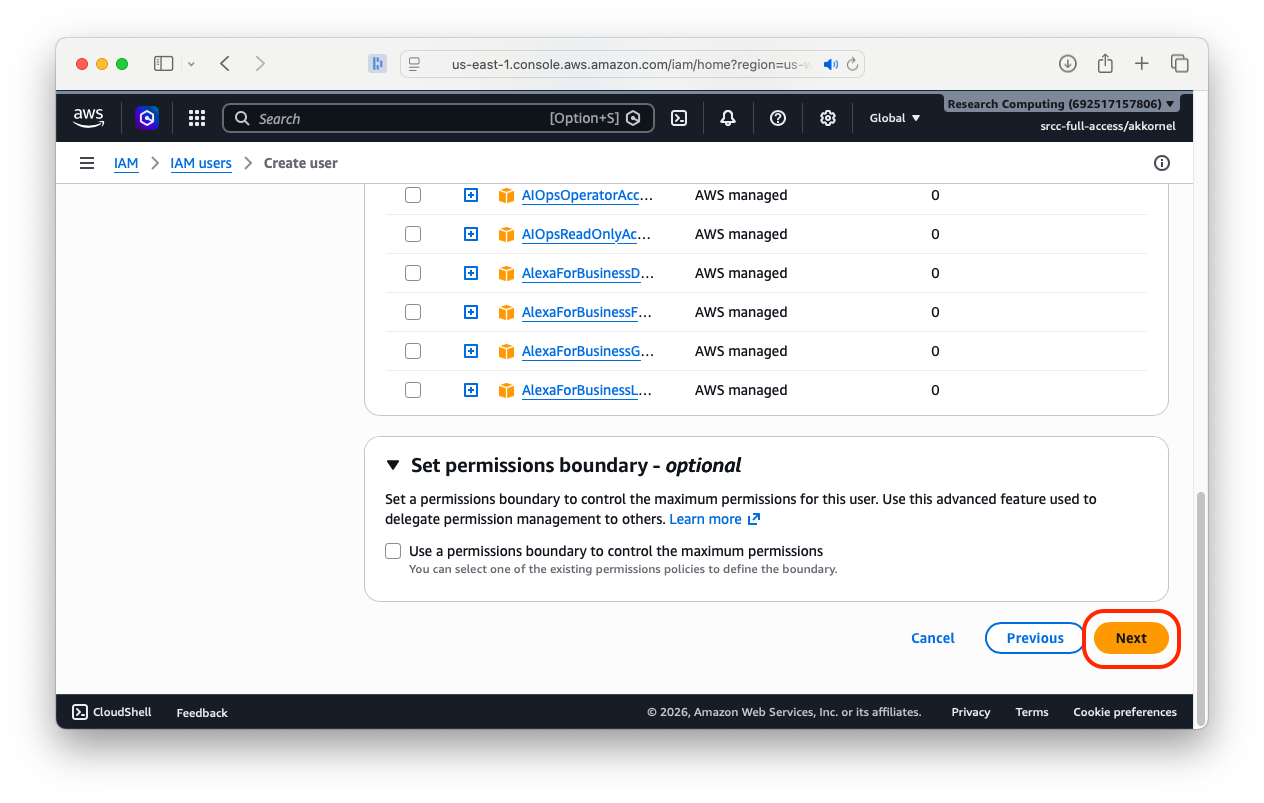Open the AWS home logo

click(x=89, y=118)
